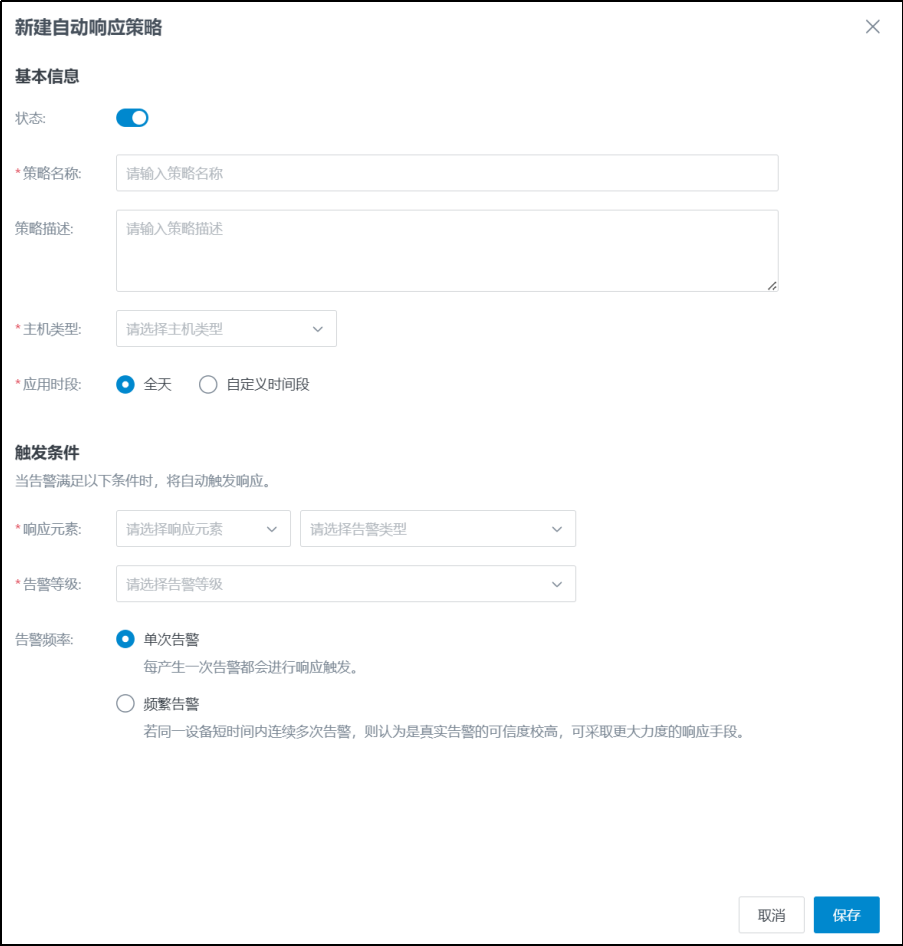Click the 策略名称 input field
The image size is (903, 946).
click(447, 173)
